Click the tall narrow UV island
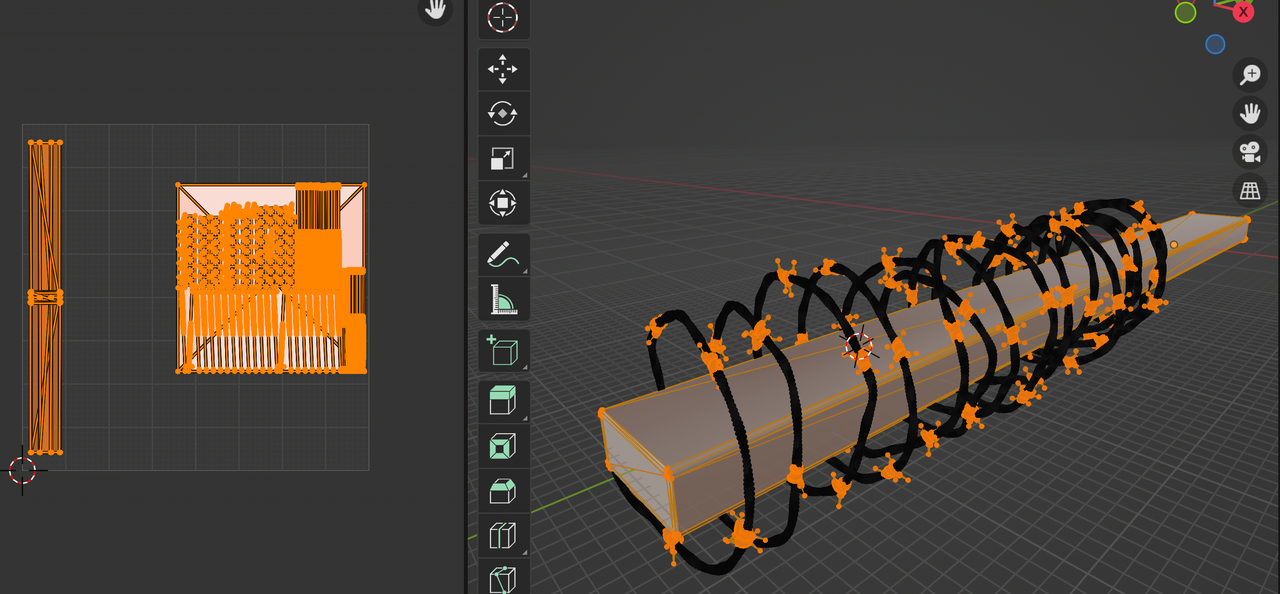The image size is (1280, 594). 45,297
